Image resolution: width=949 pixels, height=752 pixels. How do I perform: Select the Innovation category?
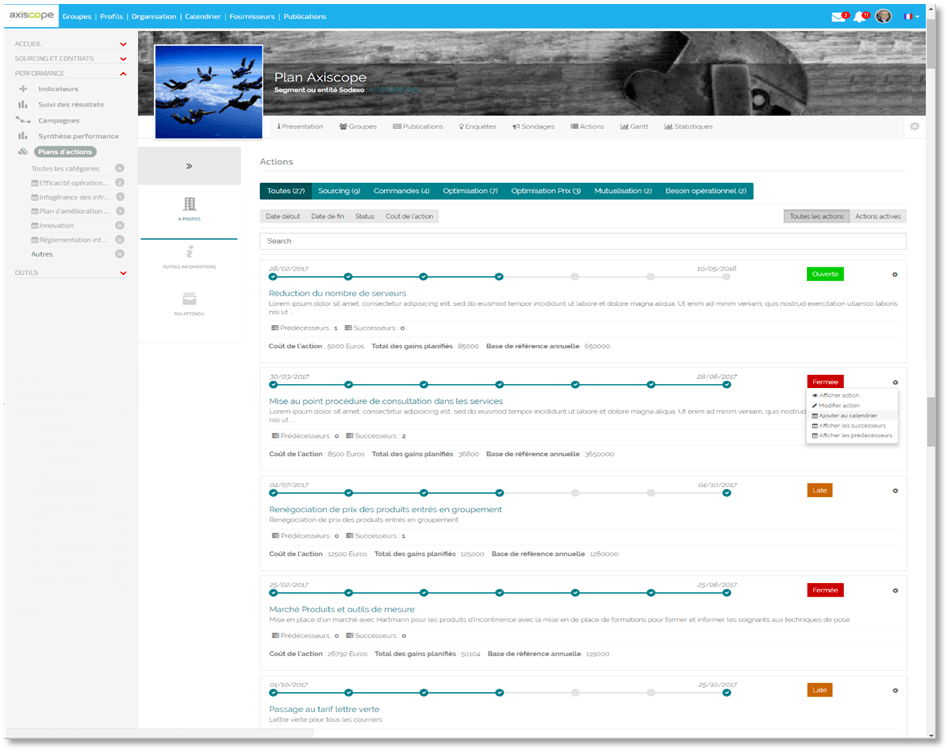(56, 226)
